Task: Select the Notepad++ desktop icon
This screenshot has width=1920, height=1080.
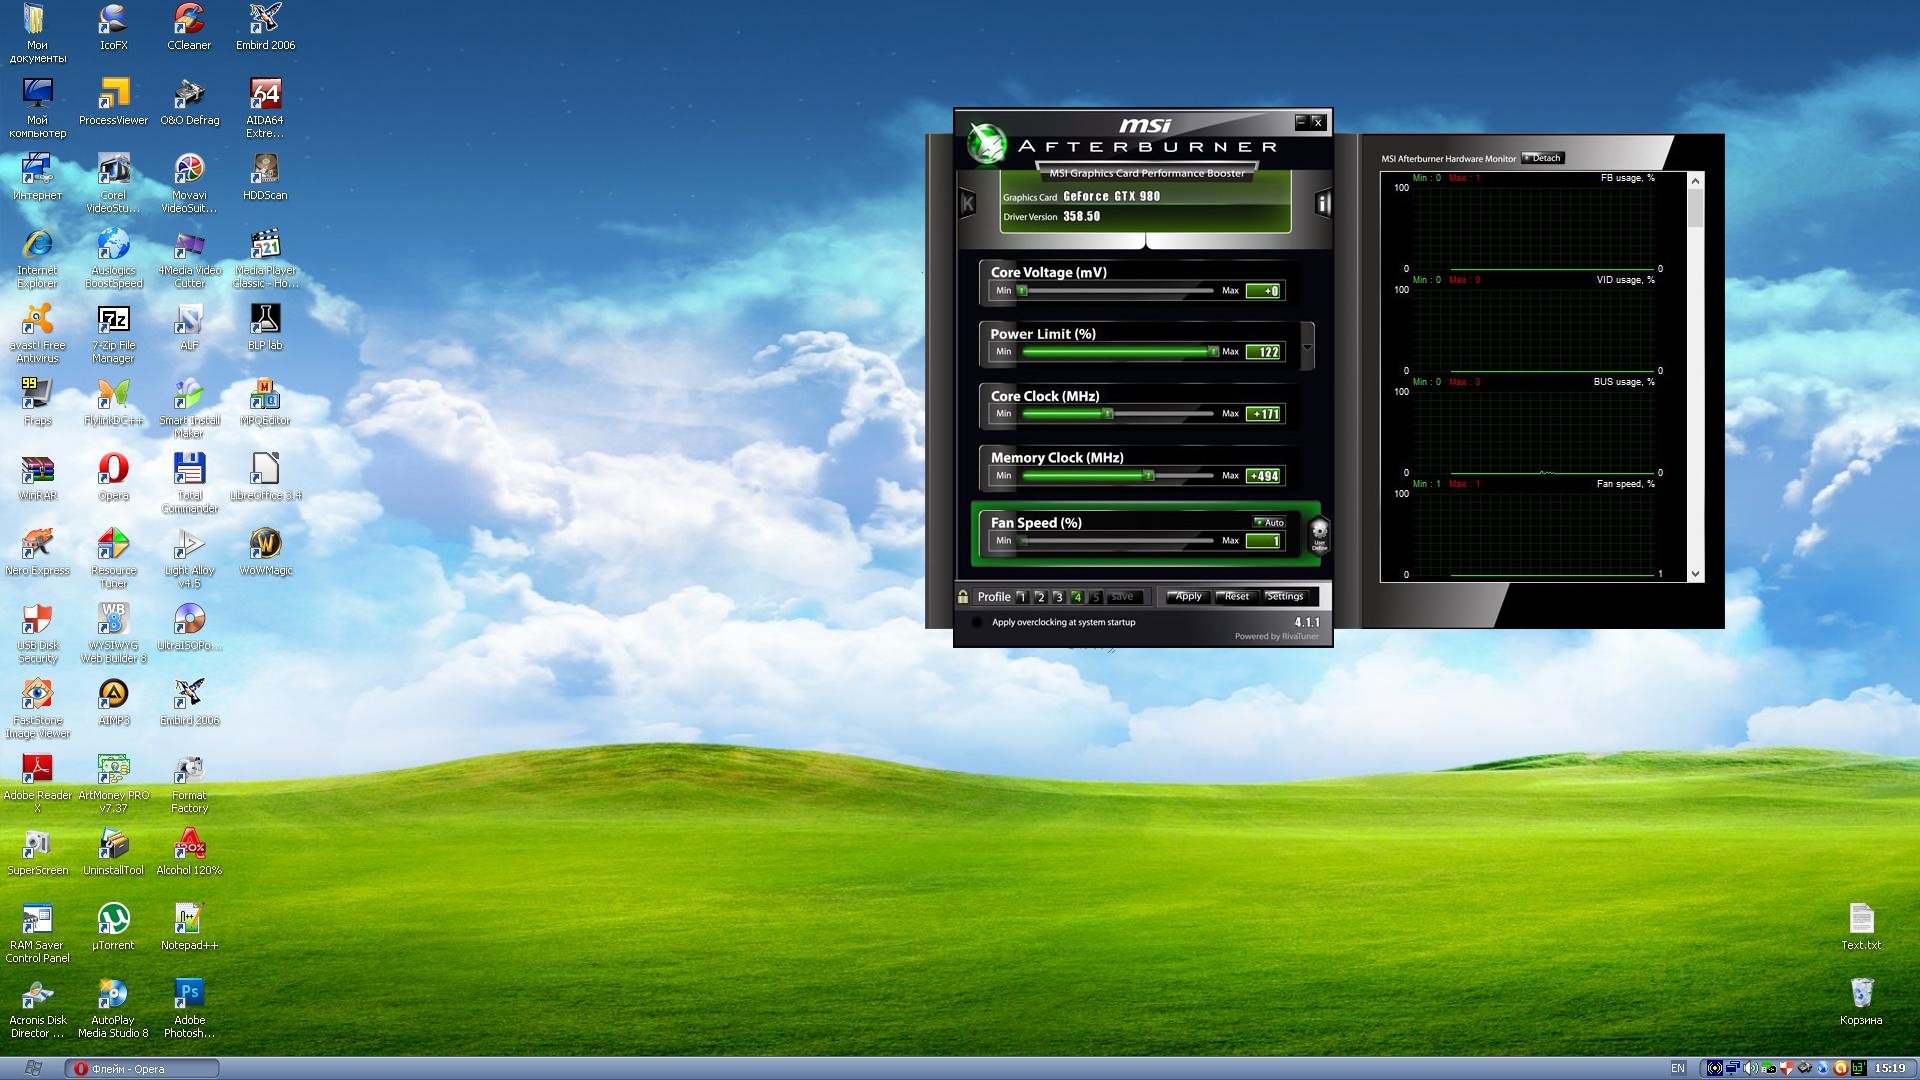Action: [x=189, y=927]
